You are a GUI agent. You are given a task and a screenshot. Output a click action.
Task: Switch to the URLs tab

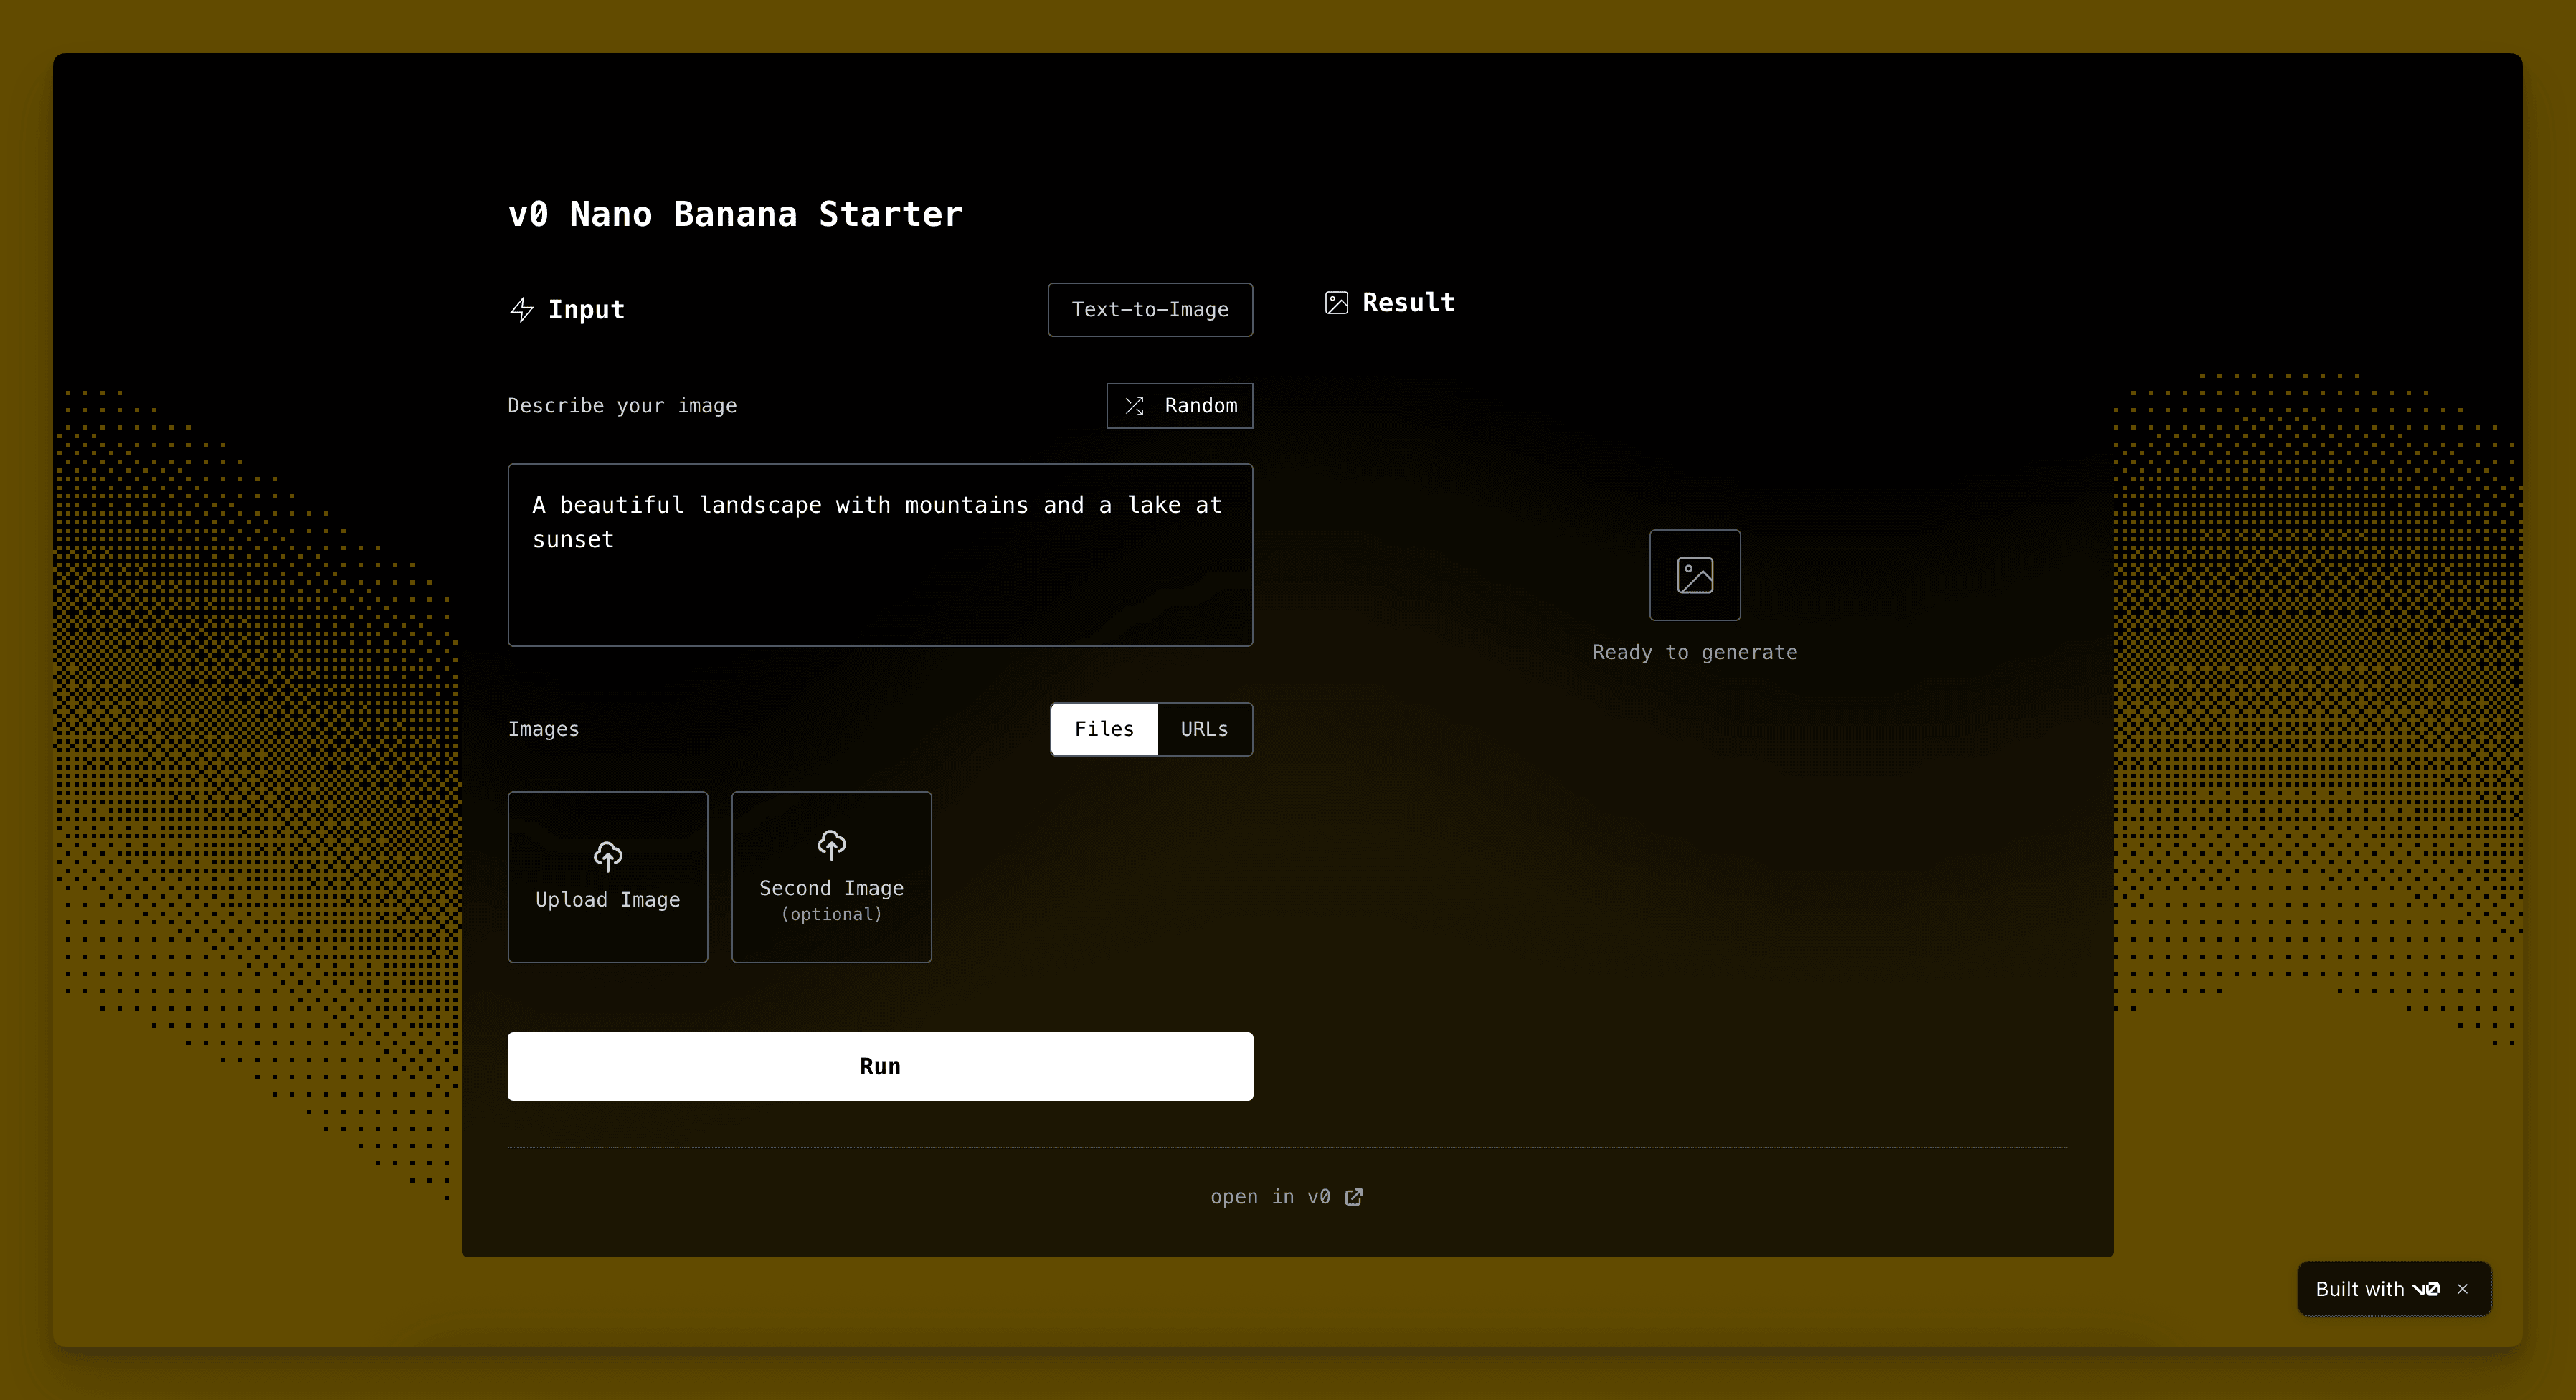(1204, 729)
